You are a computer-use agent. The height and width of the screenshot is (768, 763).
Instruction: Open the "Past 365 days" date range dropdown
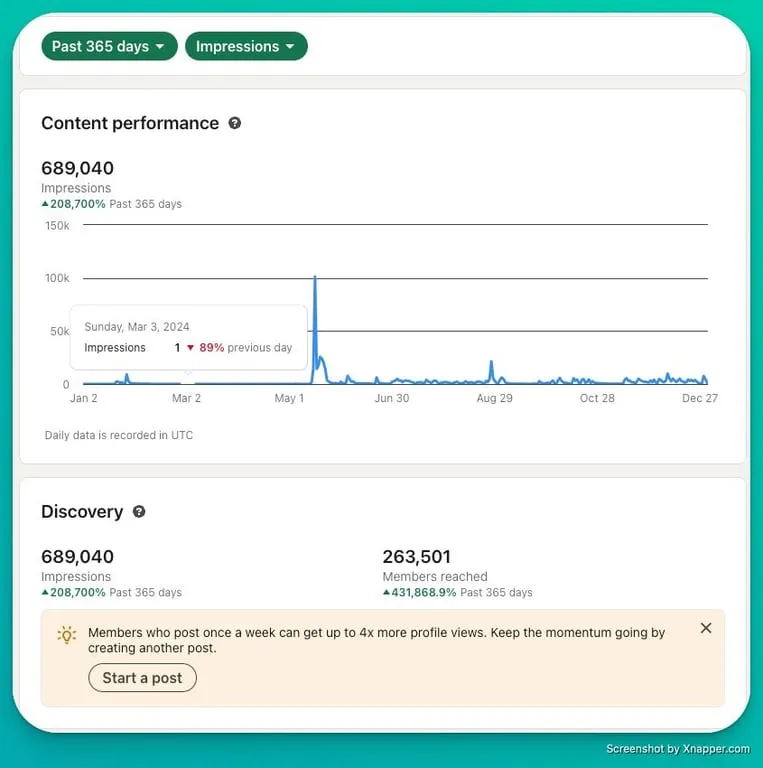[x=109, y=46]
